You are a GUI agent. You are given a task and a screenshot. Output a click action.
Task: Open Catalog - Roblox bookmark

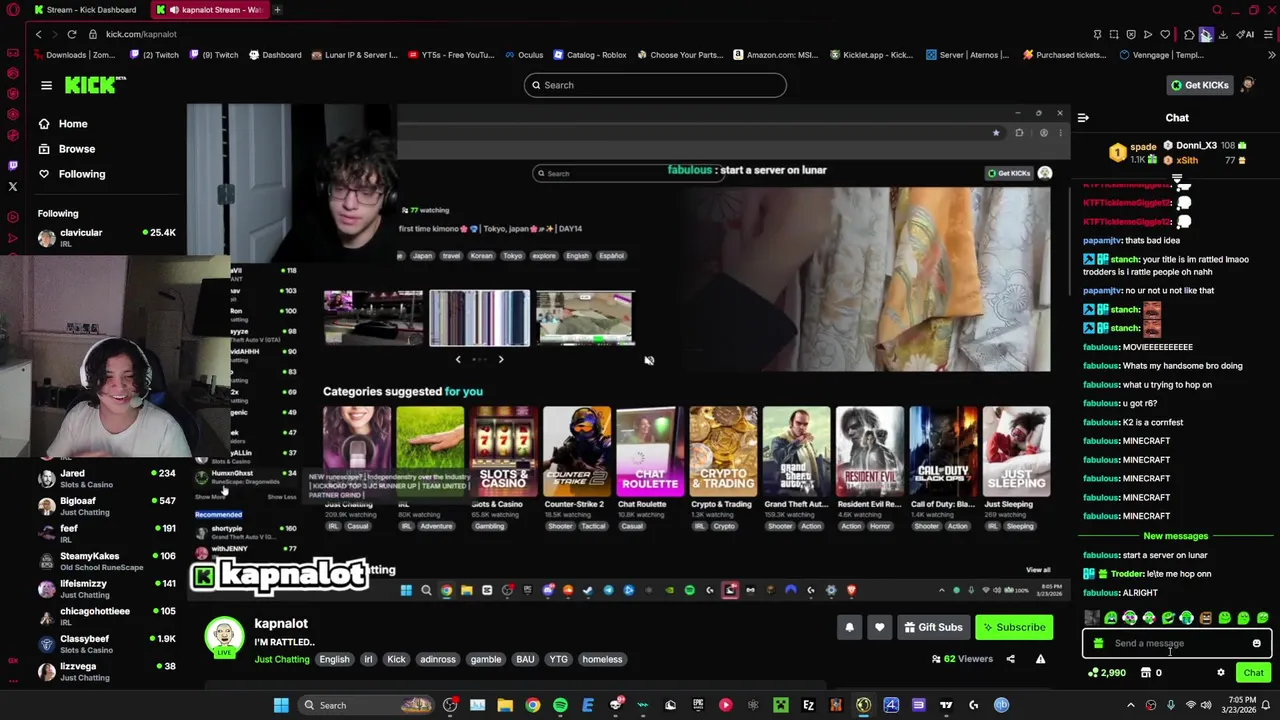pyautogui.click(x=590, y=55)
